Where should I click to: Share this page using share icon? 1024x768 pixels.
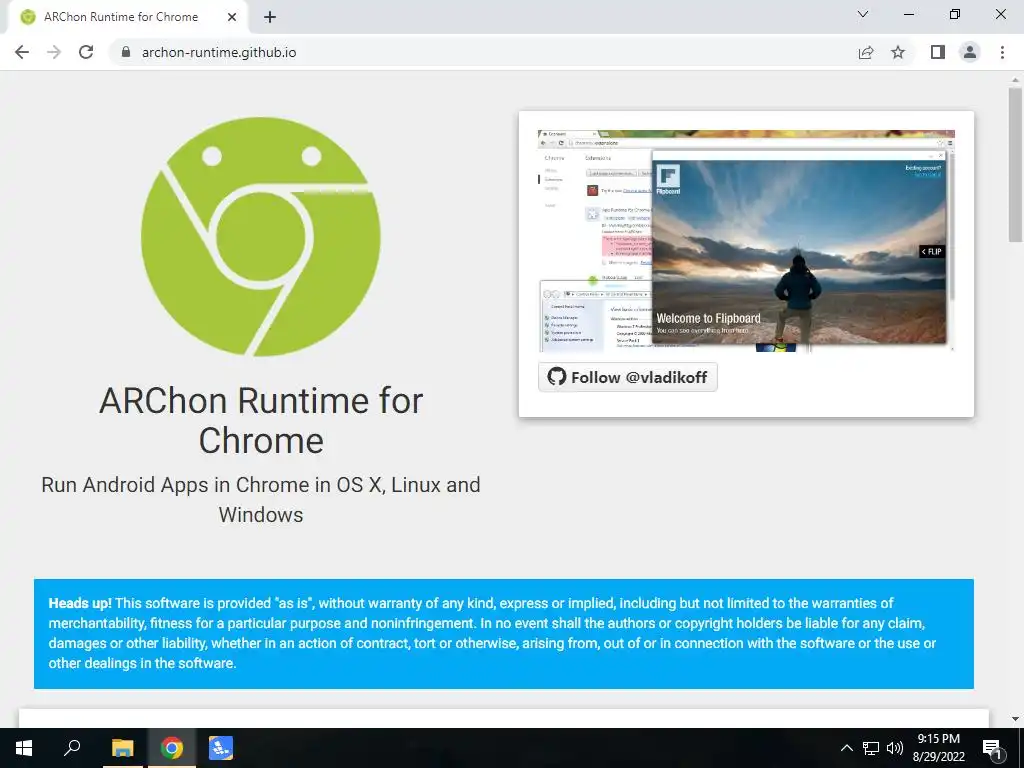[866, 52]
